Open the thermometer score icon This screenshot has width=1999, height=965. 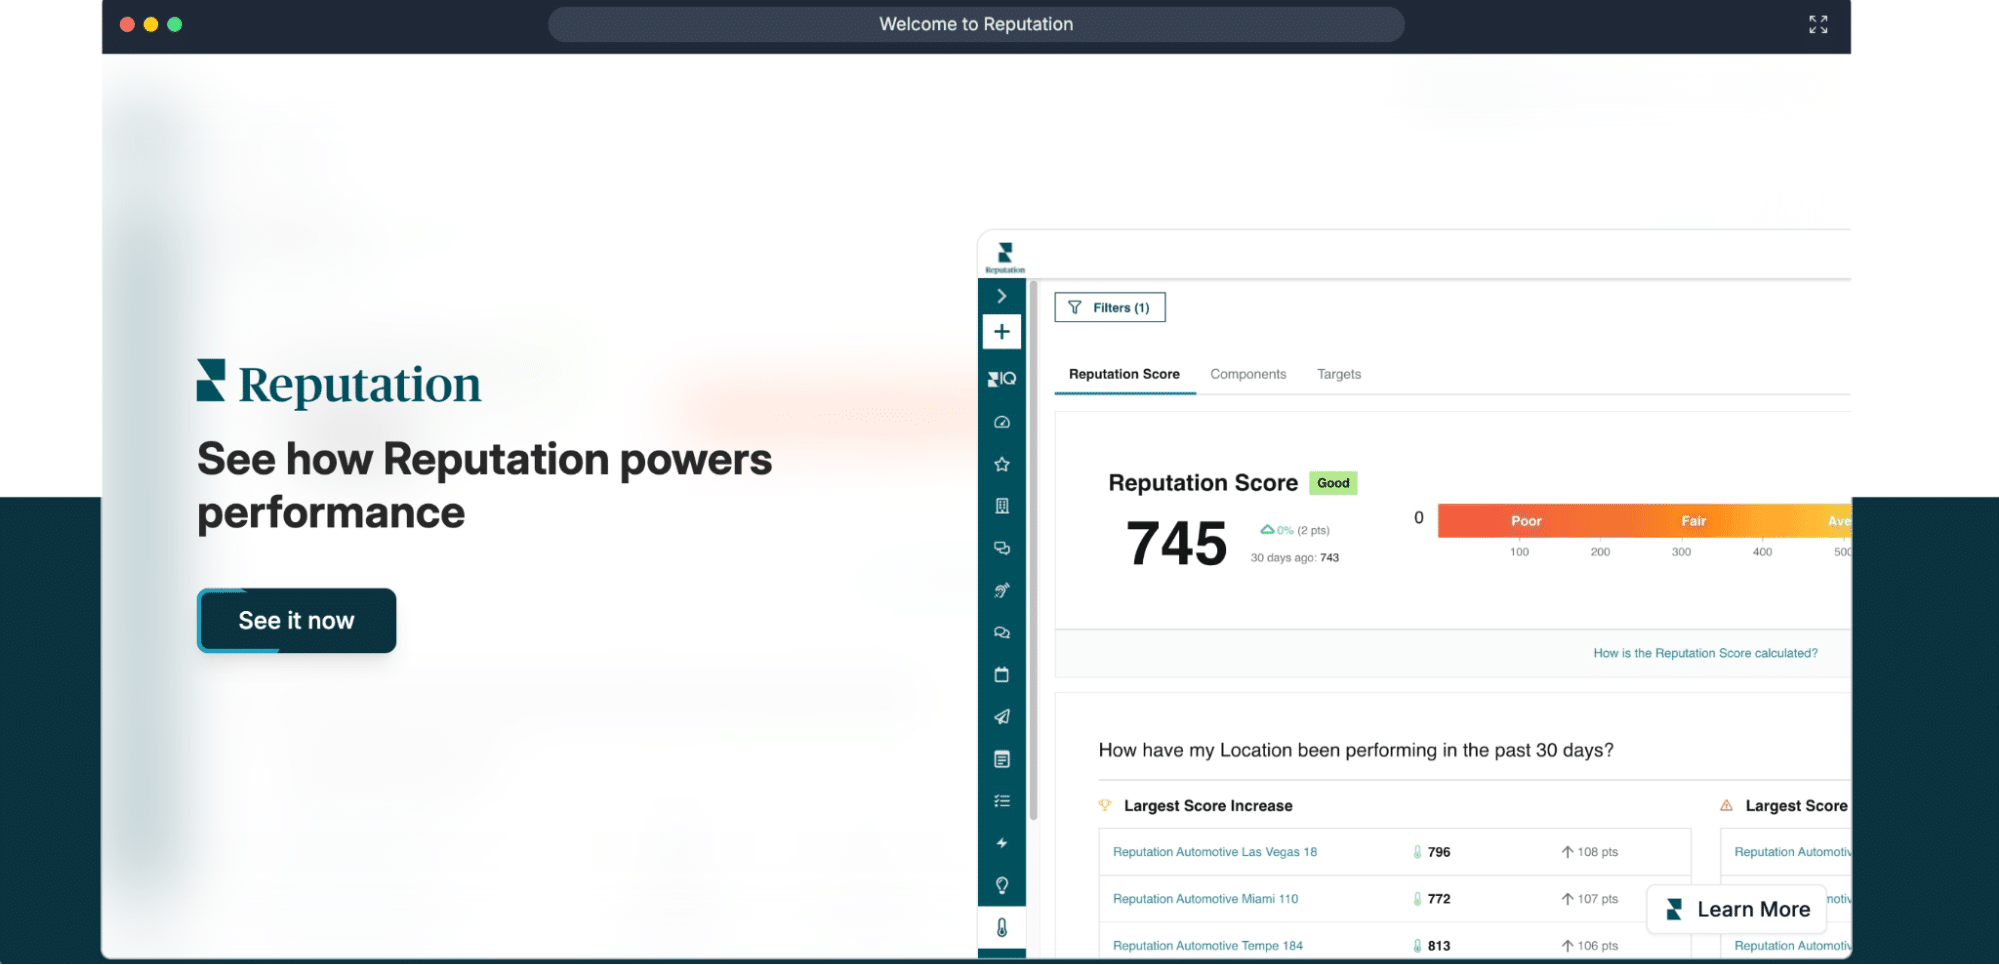[1001, 927]
